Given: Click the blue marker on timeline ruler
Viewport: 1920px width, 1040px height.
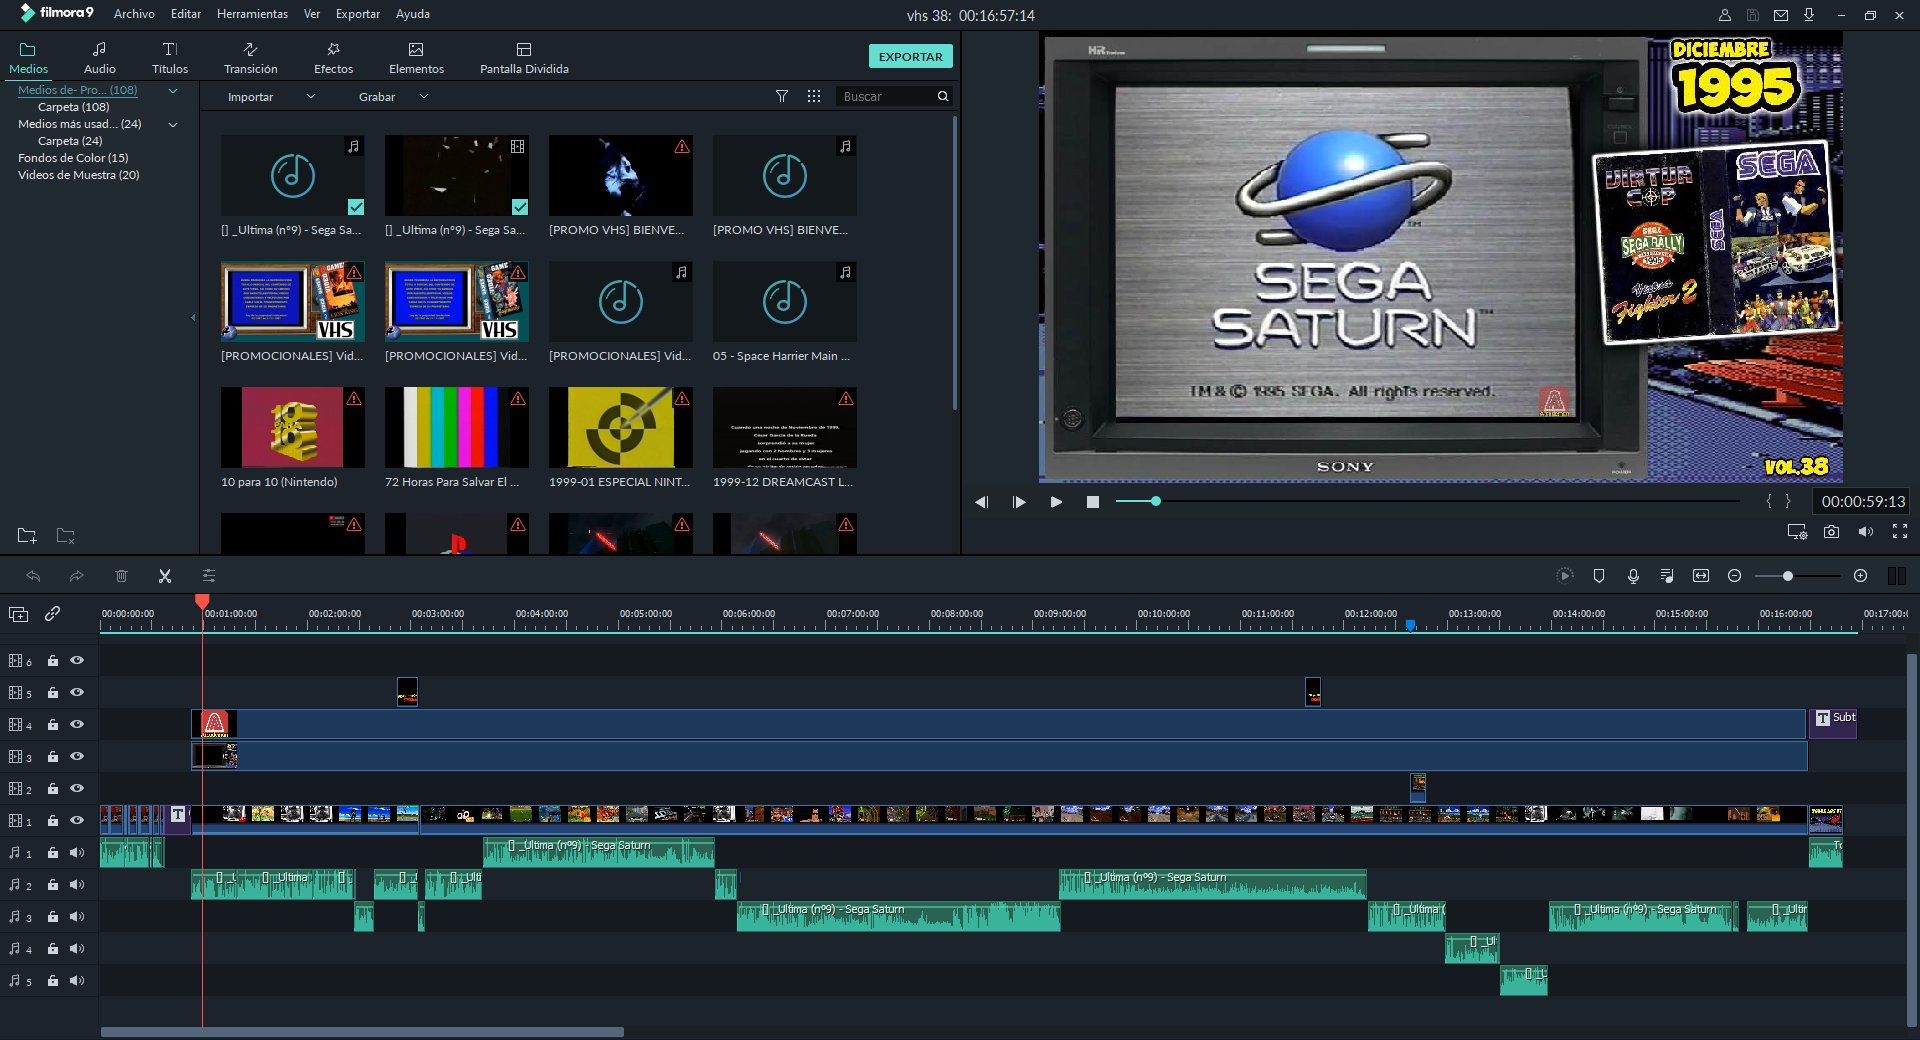Looking at the screenshot, I should point(1410,625).
